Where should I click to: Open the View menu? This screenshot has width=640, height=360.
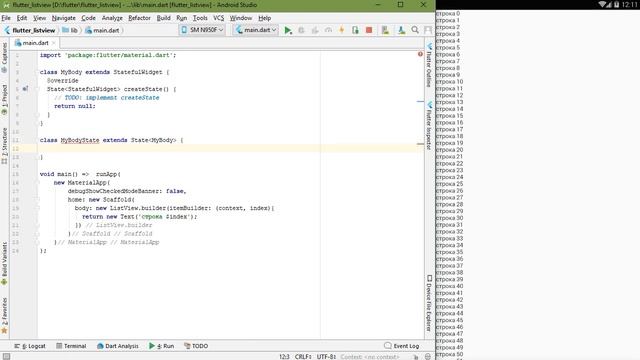[x=39, y=18]
